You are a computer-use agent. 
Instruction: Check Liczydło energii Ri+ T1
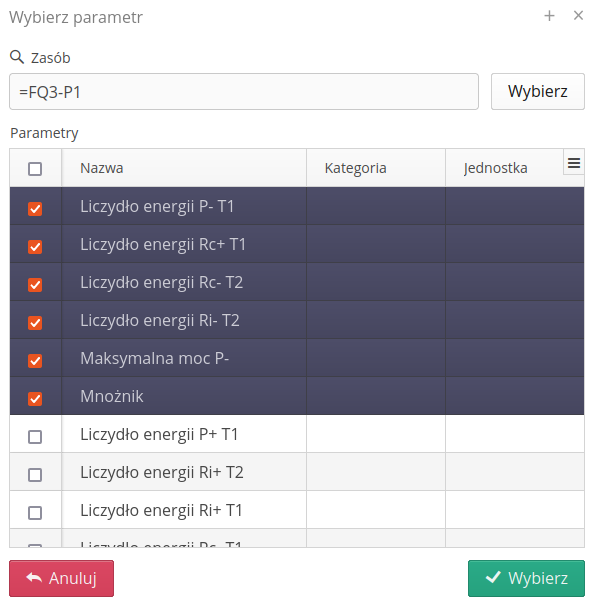click(35, 513)
